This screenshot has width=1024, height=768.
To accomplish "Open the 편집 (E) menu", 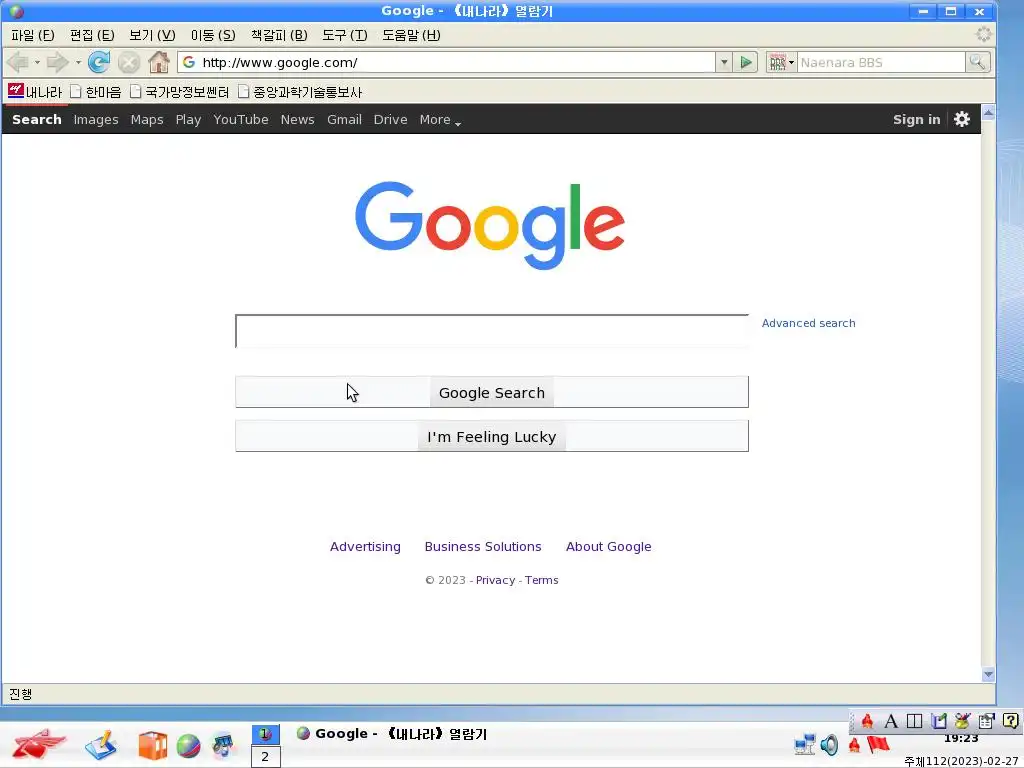I will (92, 35).
